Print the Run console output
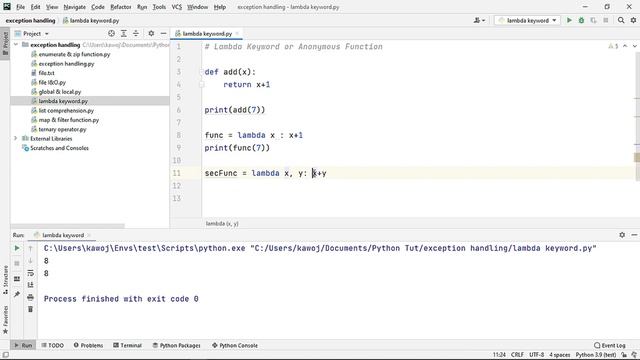Image resolution: width=640 pixels, height=360 pixels. (x=30, y=297)
